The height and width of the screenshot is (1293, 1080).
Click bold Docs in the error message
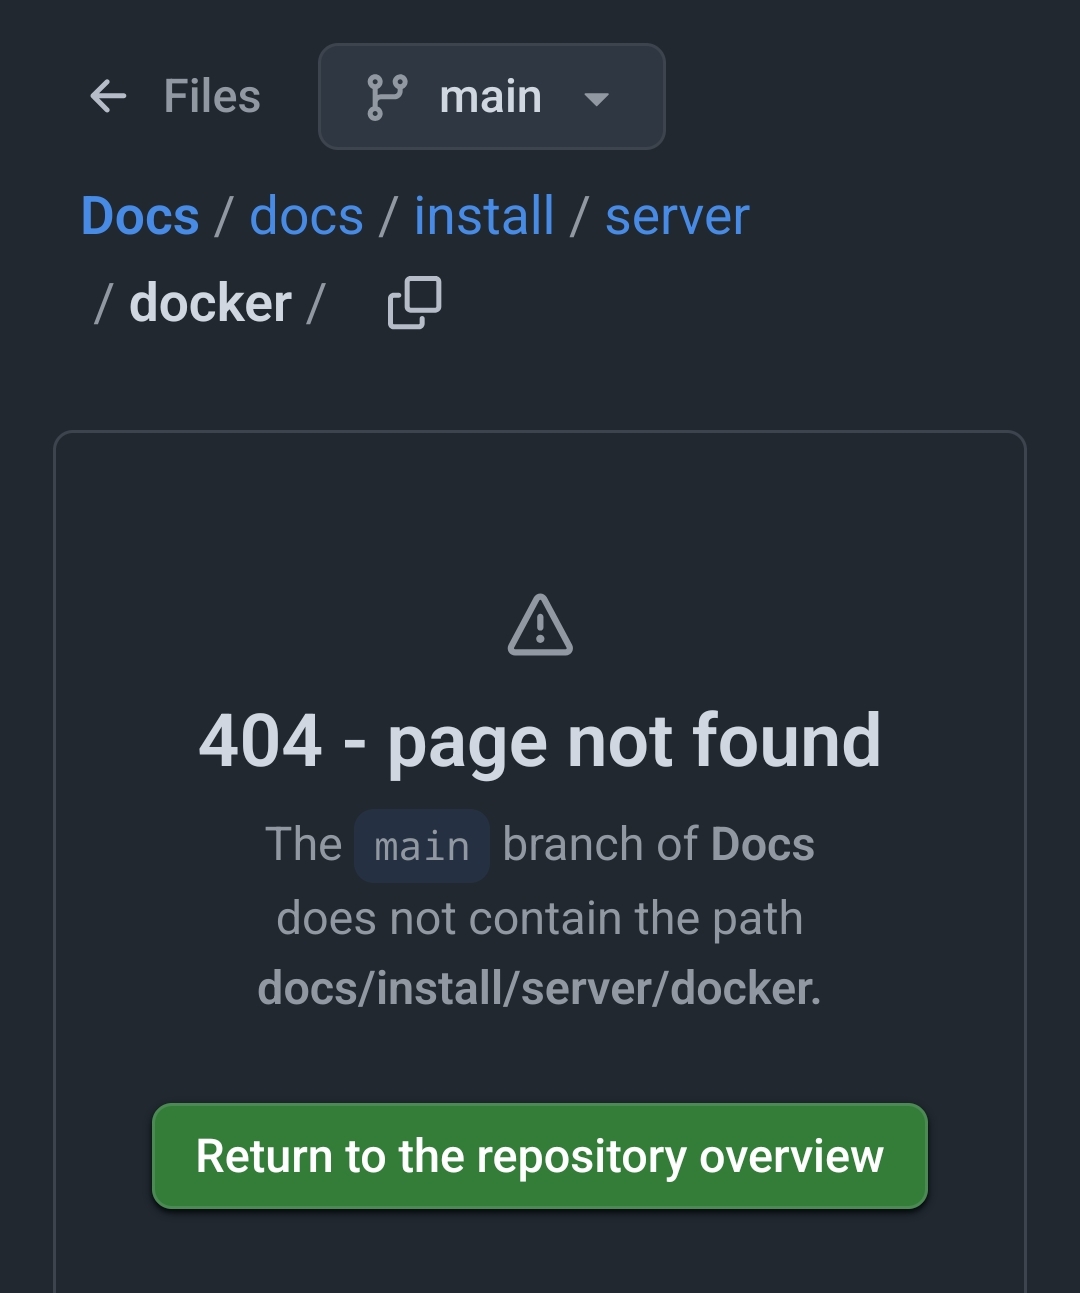(x=763, y=845)
